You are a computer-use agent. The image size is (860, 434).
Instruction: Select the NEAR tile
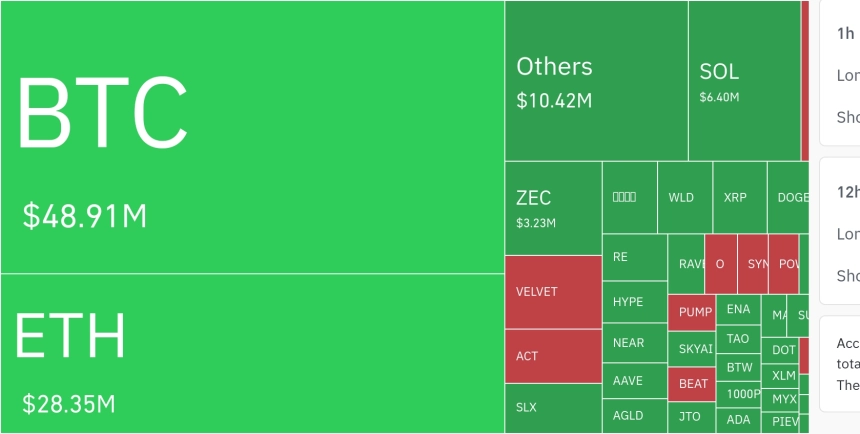pyautogui.click(x=635, y=343)
